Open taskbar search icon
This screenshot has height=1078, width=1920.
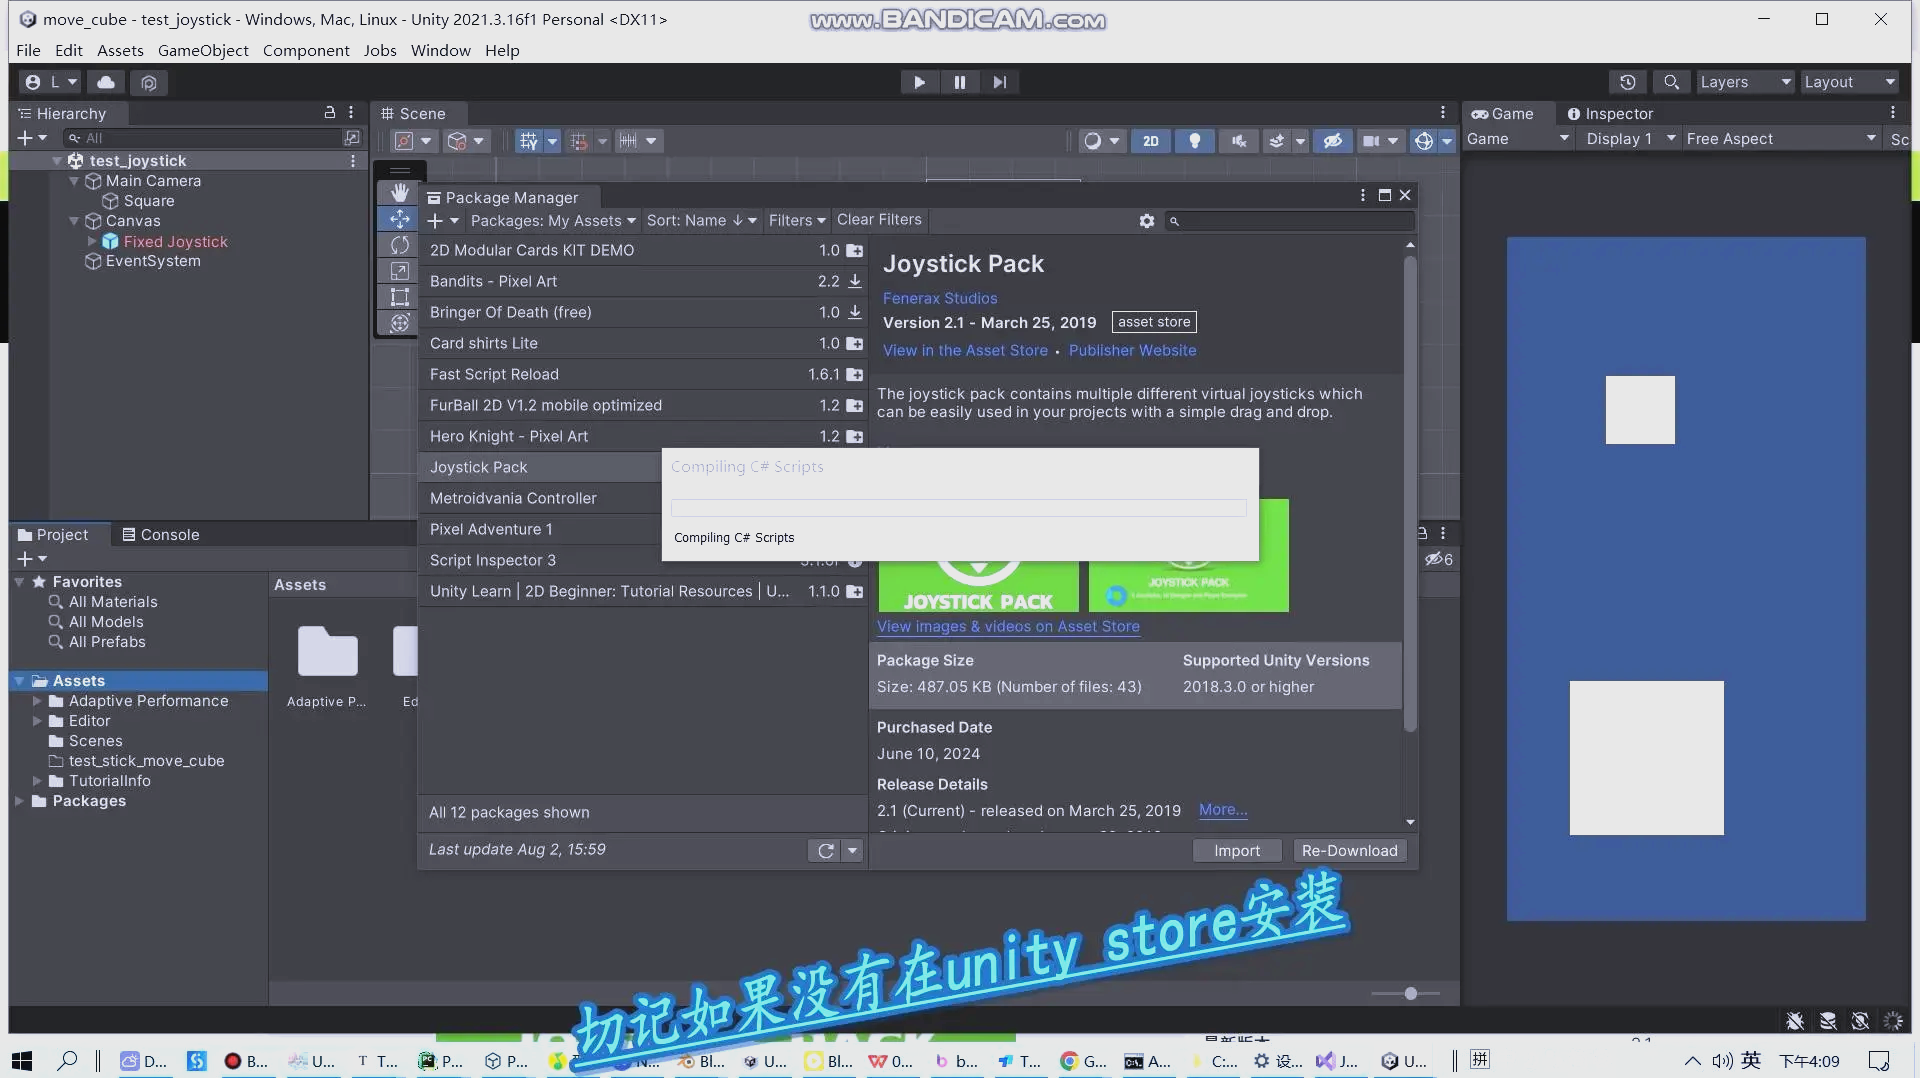click(67, 1061)
